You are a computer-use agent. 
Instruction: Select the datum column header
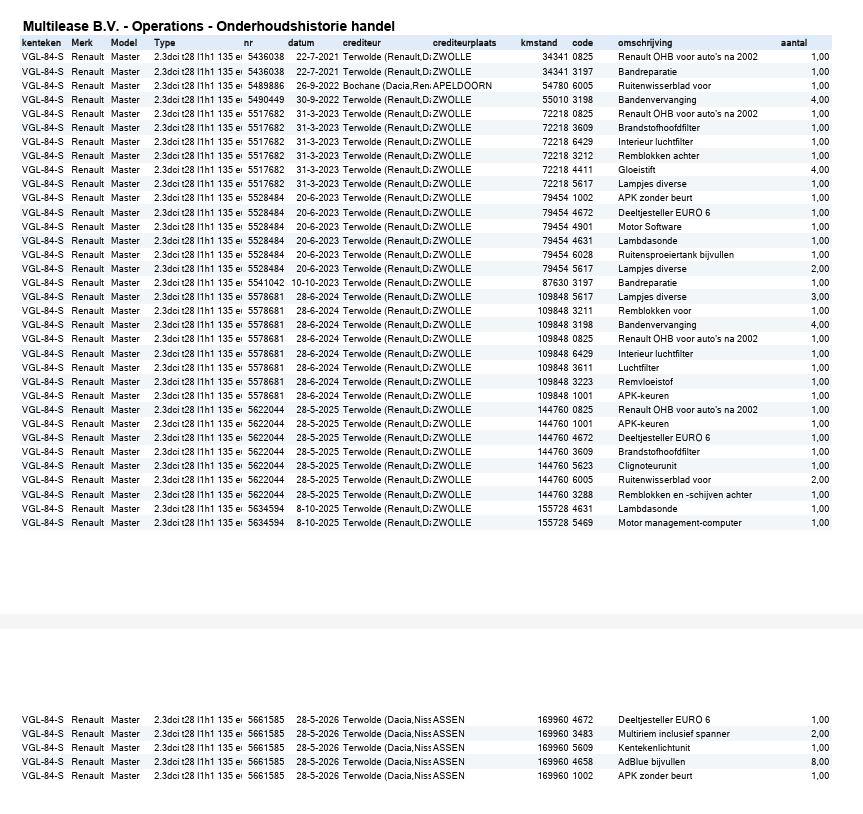(301, 42)
